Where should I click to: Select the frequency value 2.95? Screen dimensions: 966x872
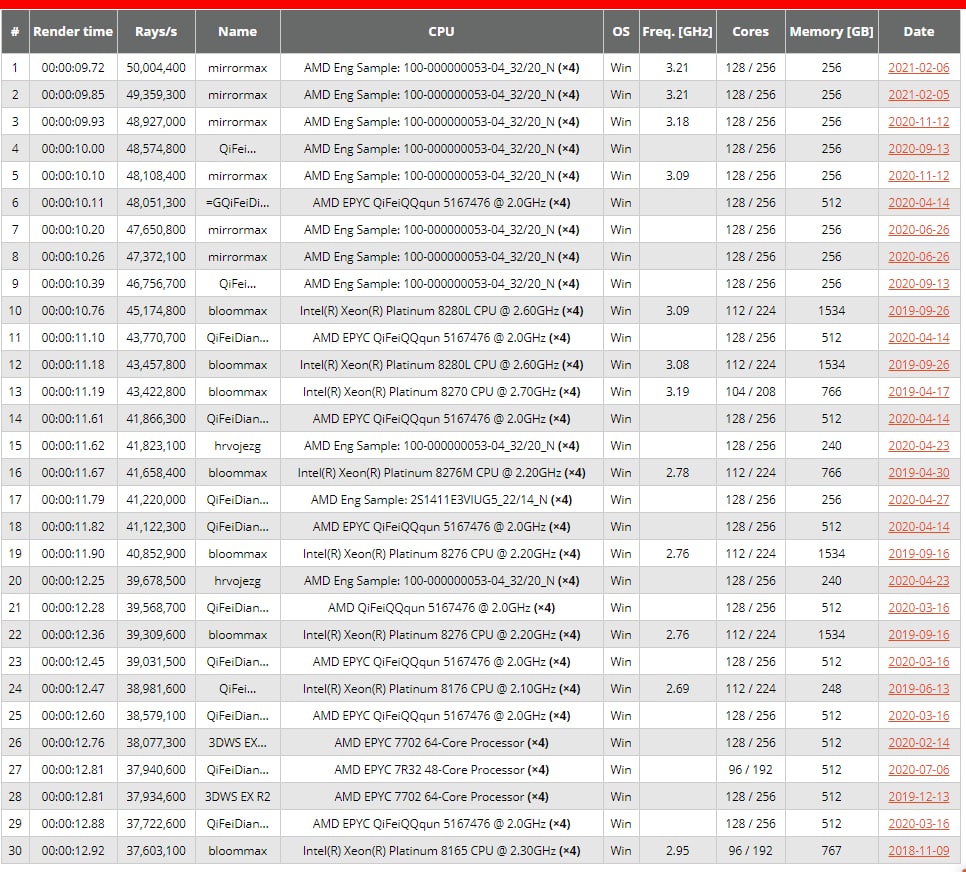point(678,850)
